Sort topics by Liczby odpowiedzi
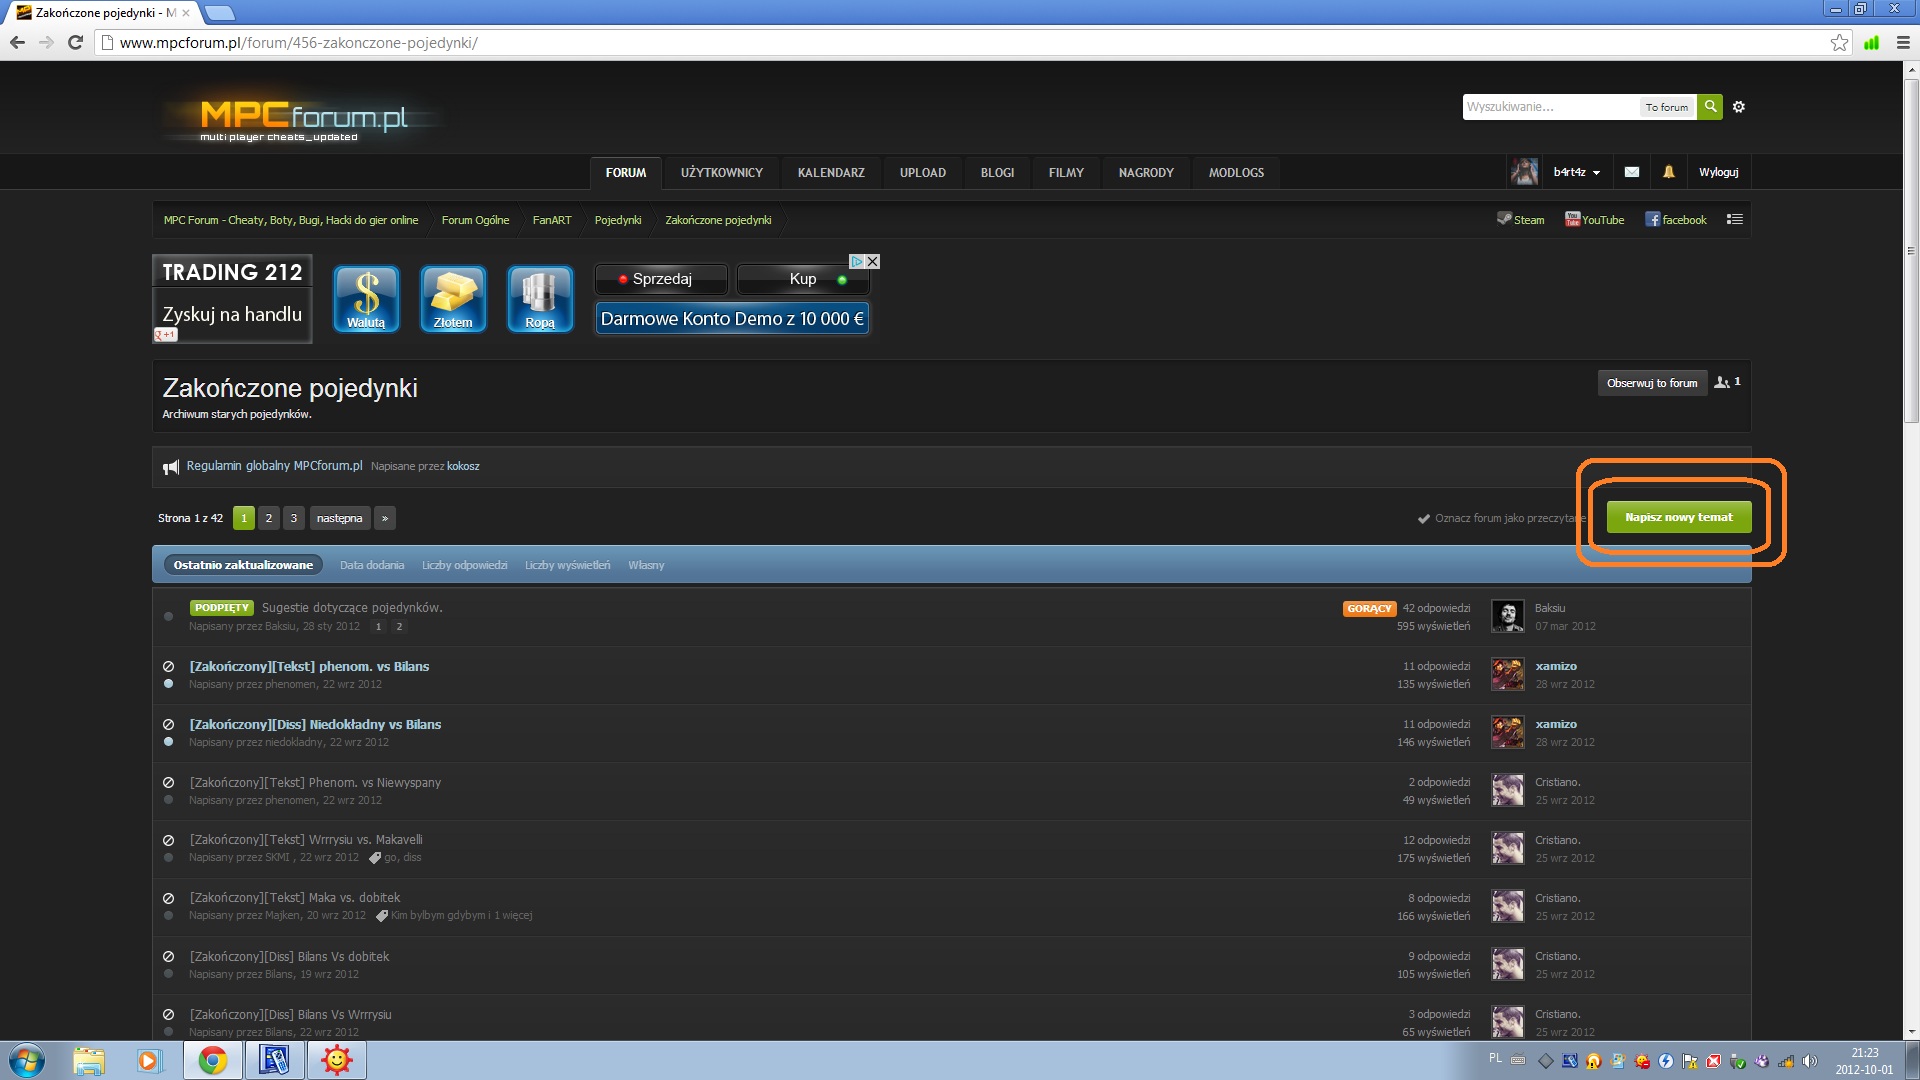Viewport: 1920px width, 1080px height. point(465,565)
